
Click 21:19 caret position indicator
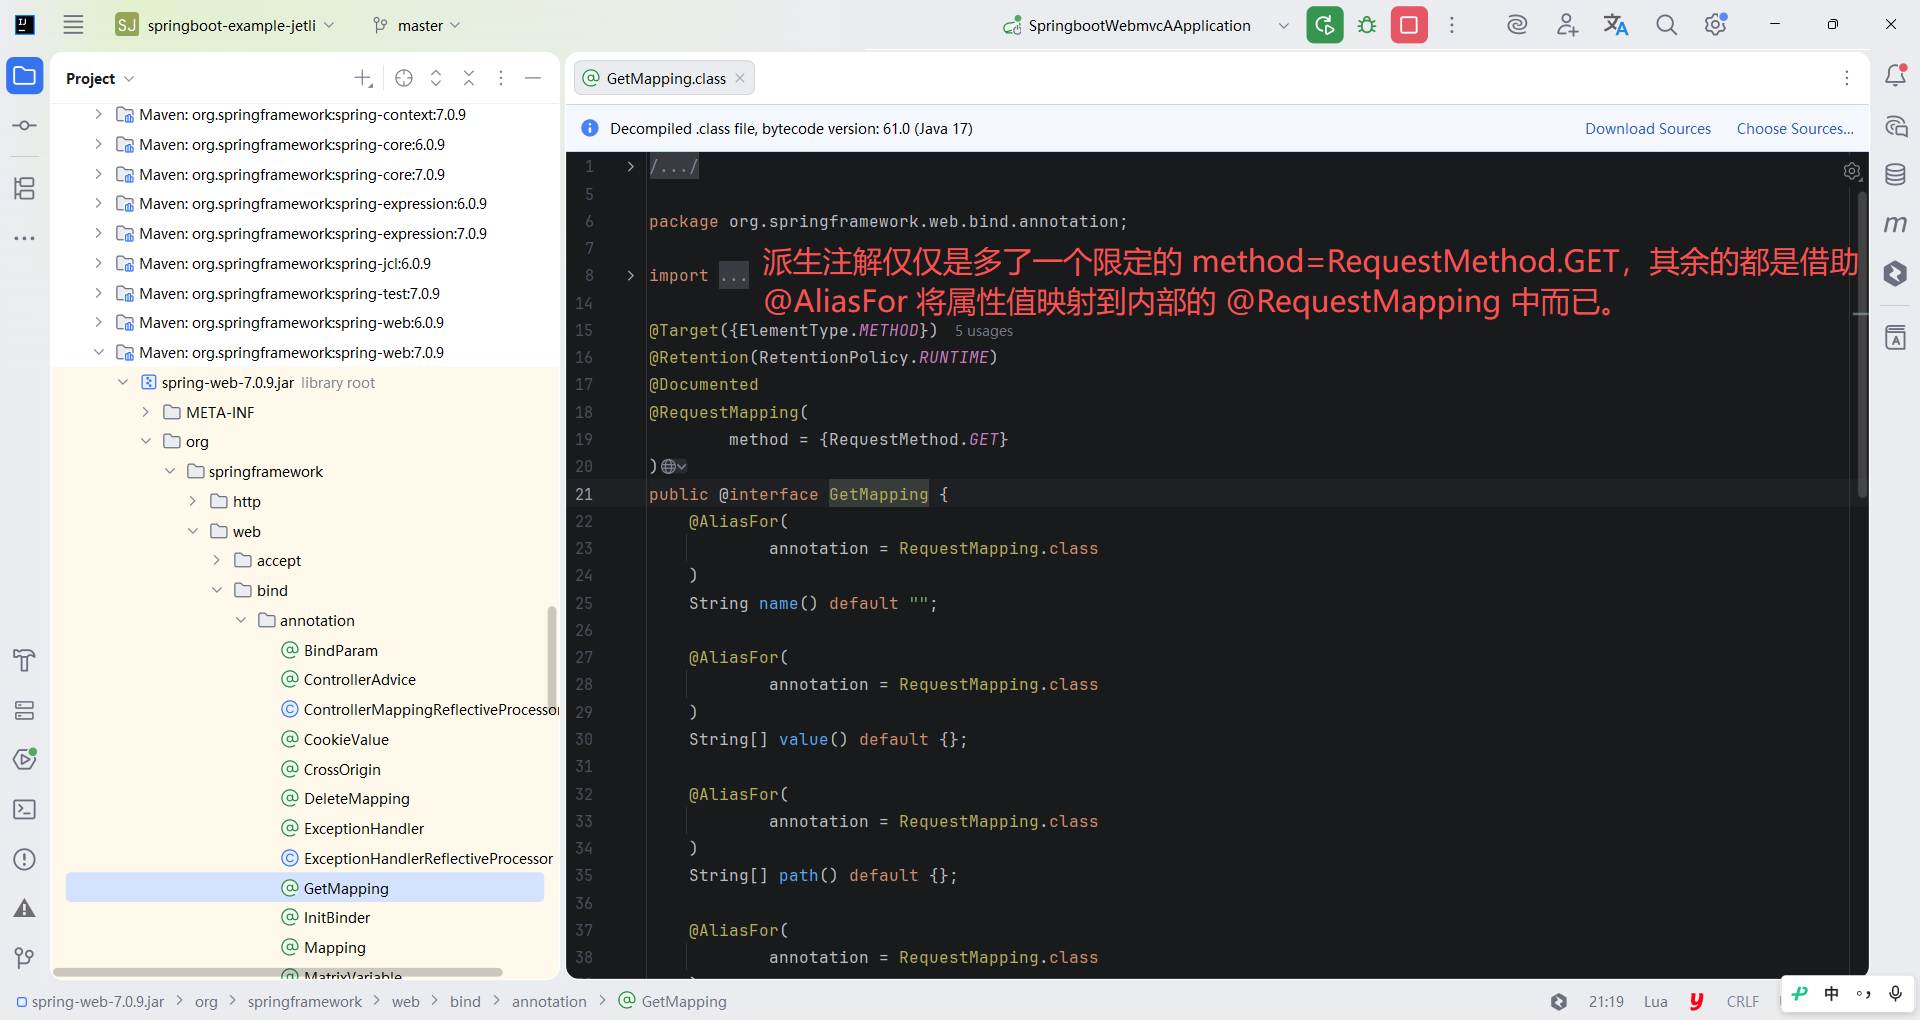point(1606,1001)
